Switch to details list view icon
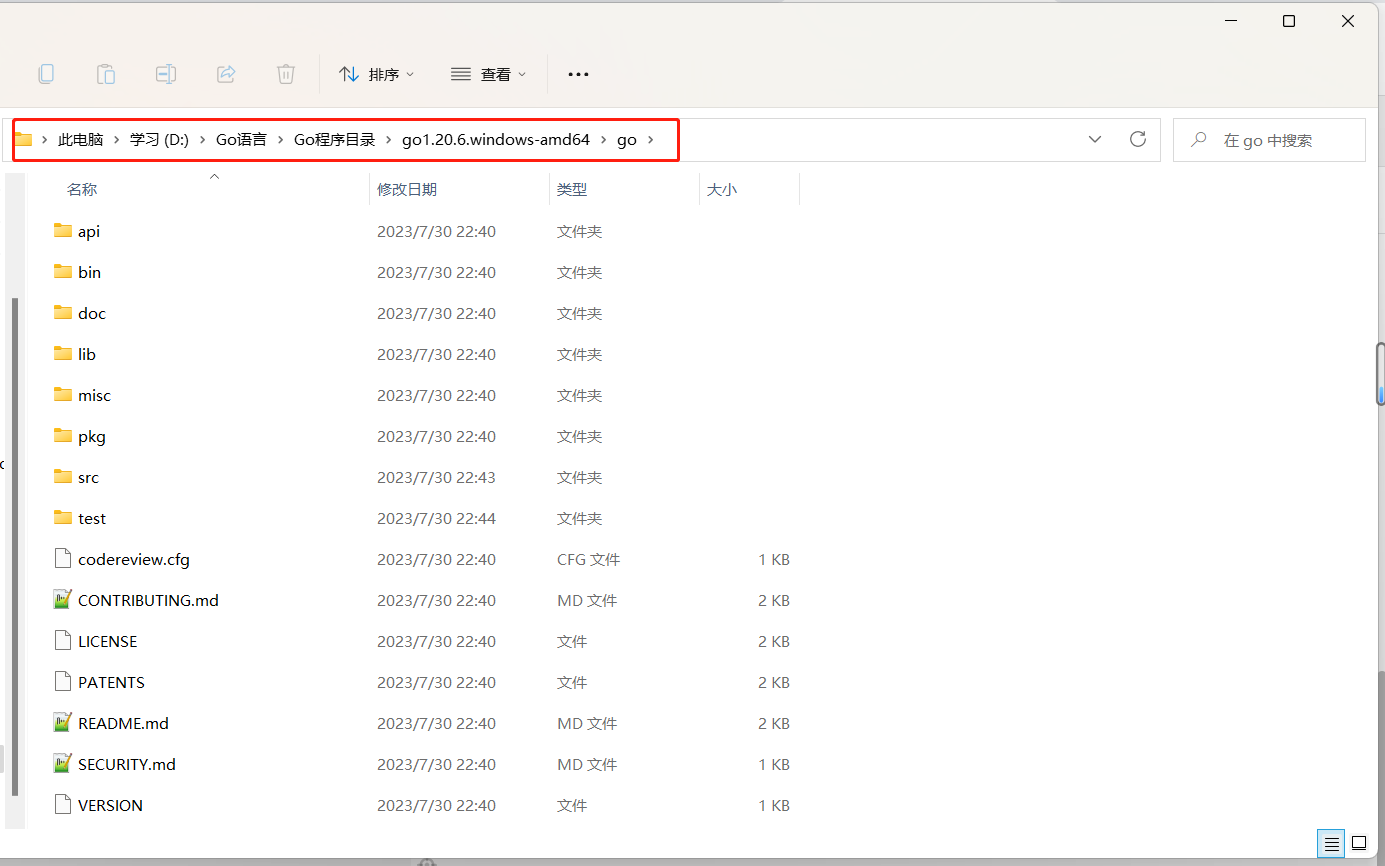Viewport: 1385px width, 866px height. pyautogui.click(x=1331, y=842)
